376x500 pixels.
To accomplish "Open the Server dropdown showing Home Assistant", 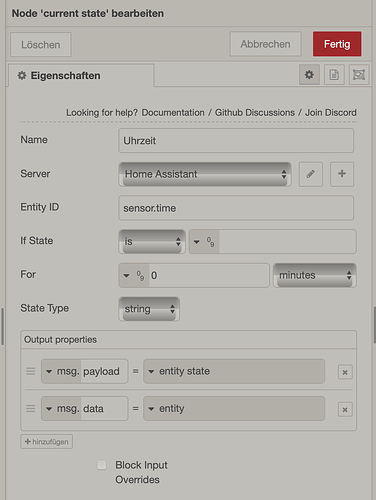I will point(205,174).
